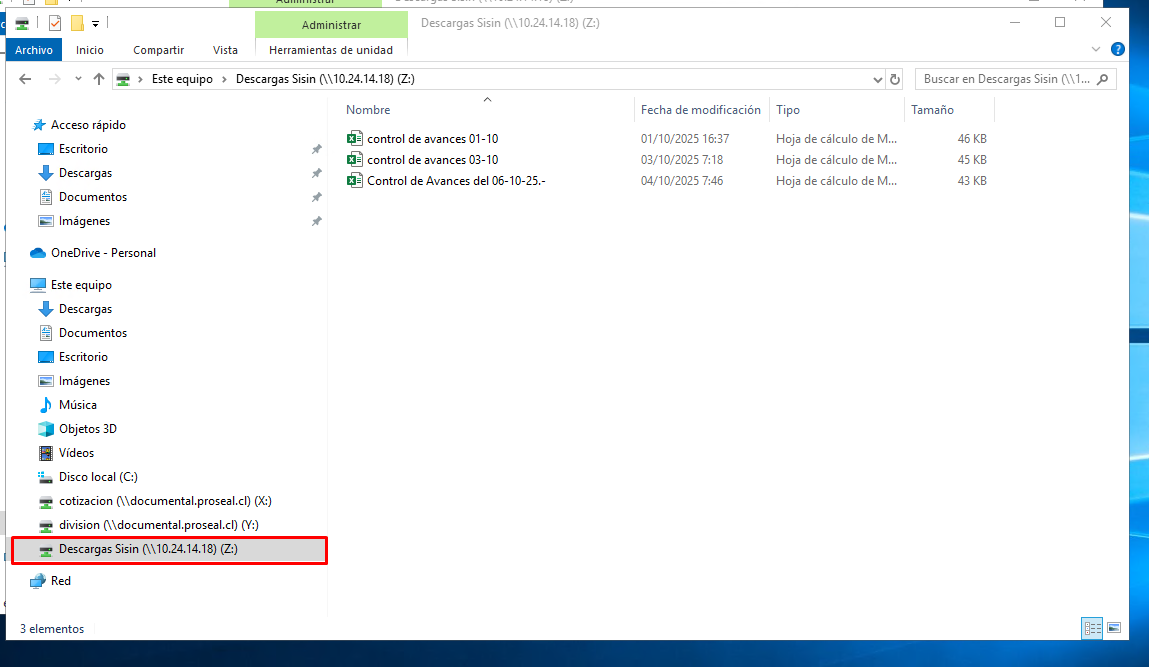
Task: Click the Buscar en Descargas Sisin search box
Action: pos(1005,79)
